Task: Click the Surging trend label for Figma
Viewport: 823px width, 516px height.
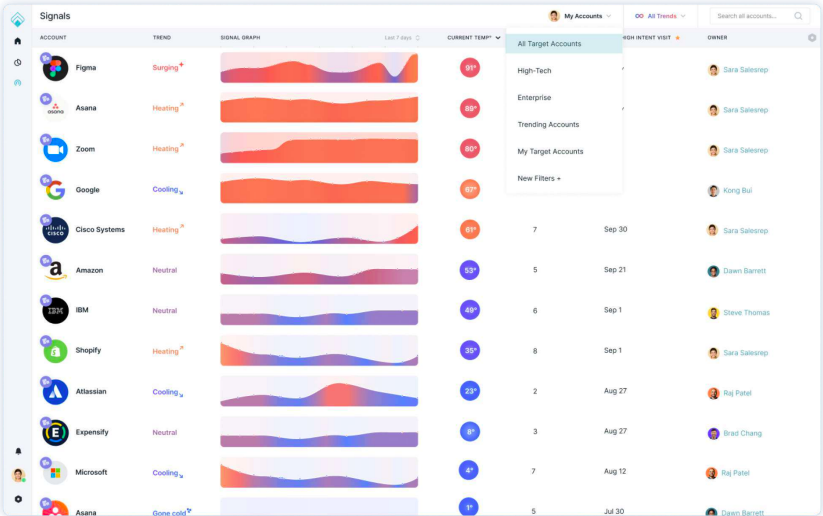Action: (167, 67)
